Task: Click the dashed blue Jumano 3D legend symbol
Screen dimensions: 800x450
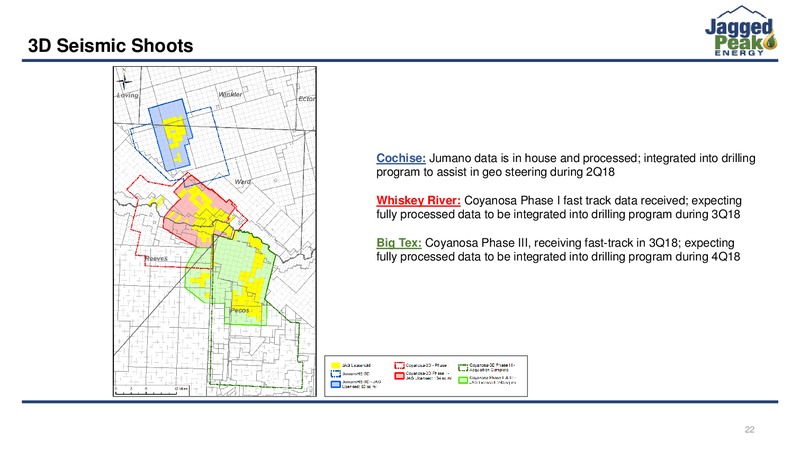Action: (335, 374)
